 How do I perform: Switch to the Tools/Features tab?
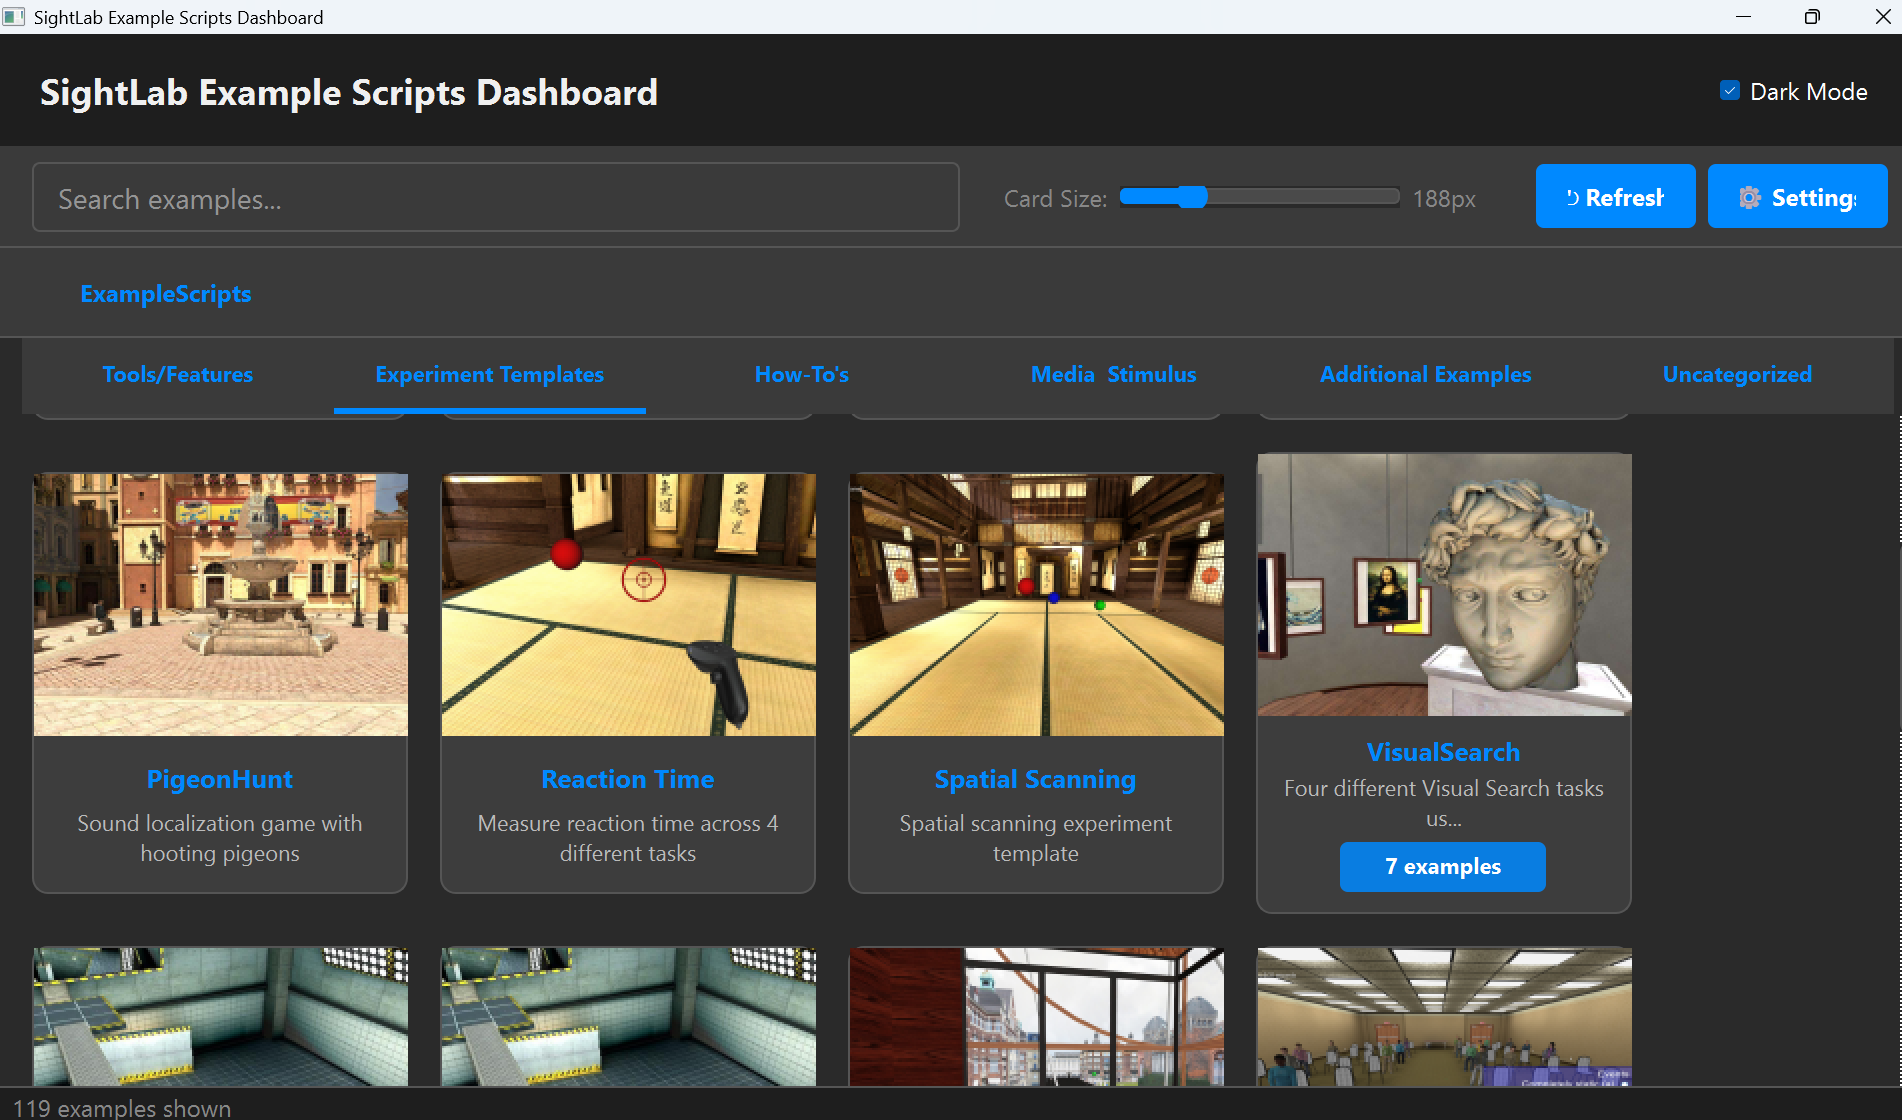click(x=177, y=374)
